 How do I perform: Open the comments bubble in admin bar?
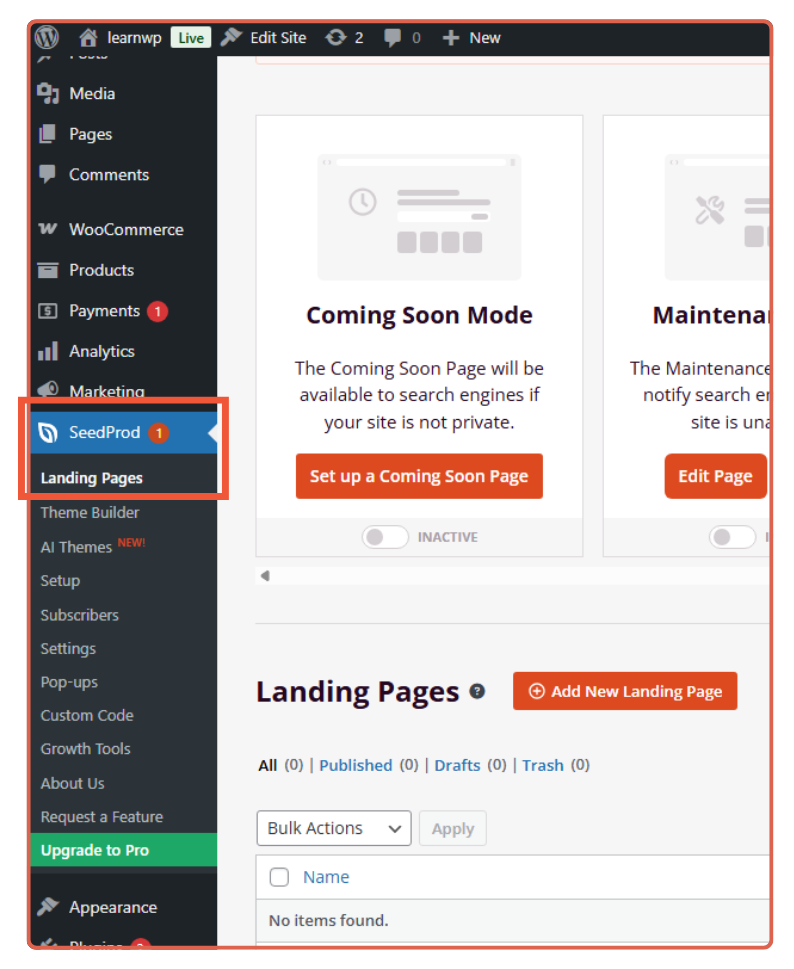tap(393, 38)
